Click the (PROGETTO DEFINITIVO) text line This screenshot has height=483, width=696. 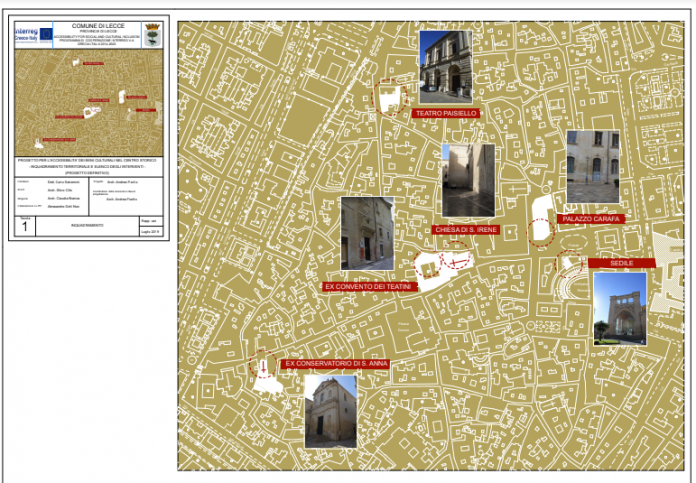(87, 173)
